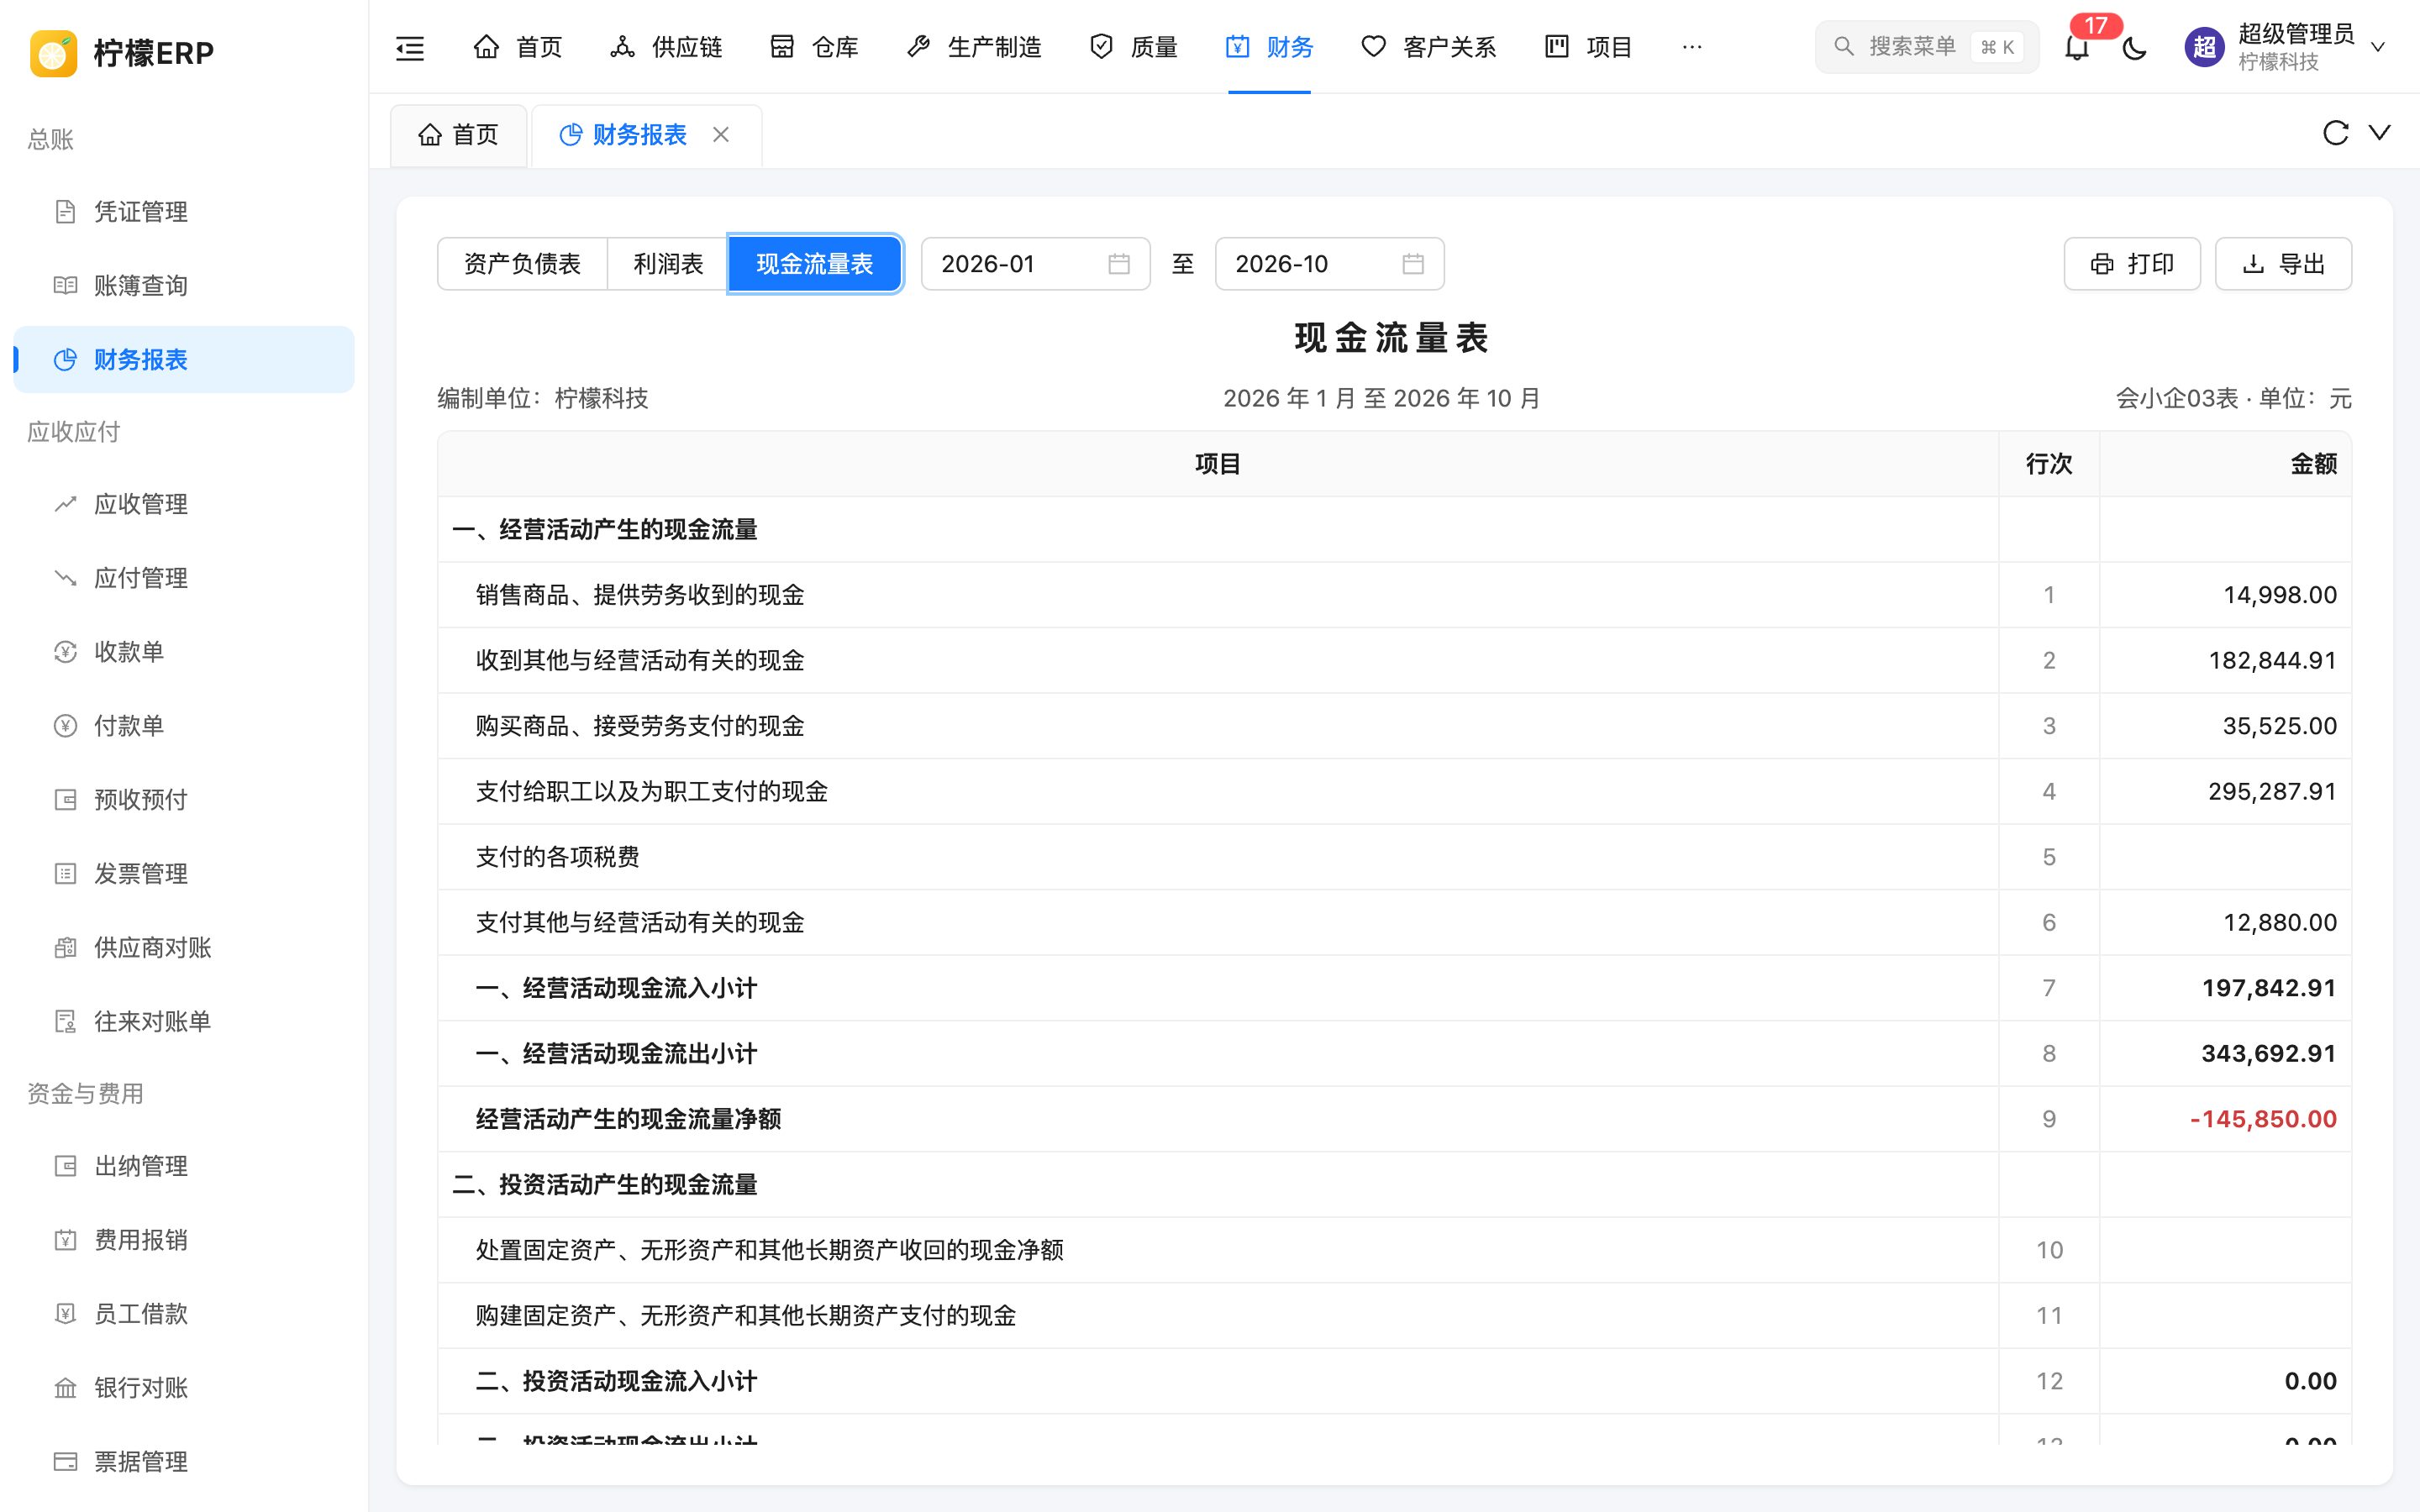
Task: Open 应付管理 in the sidebar
Action: 184,578
